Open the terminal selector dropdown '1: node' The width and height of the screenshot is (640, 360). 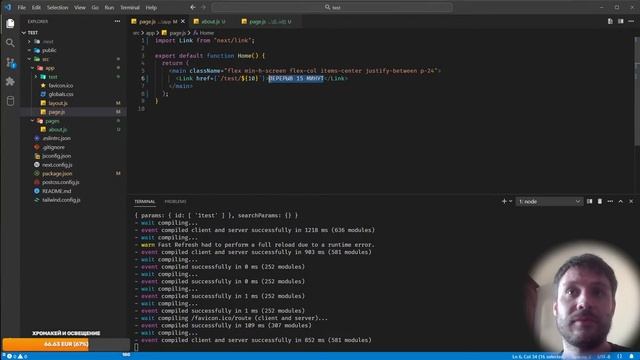coord(549,202)
